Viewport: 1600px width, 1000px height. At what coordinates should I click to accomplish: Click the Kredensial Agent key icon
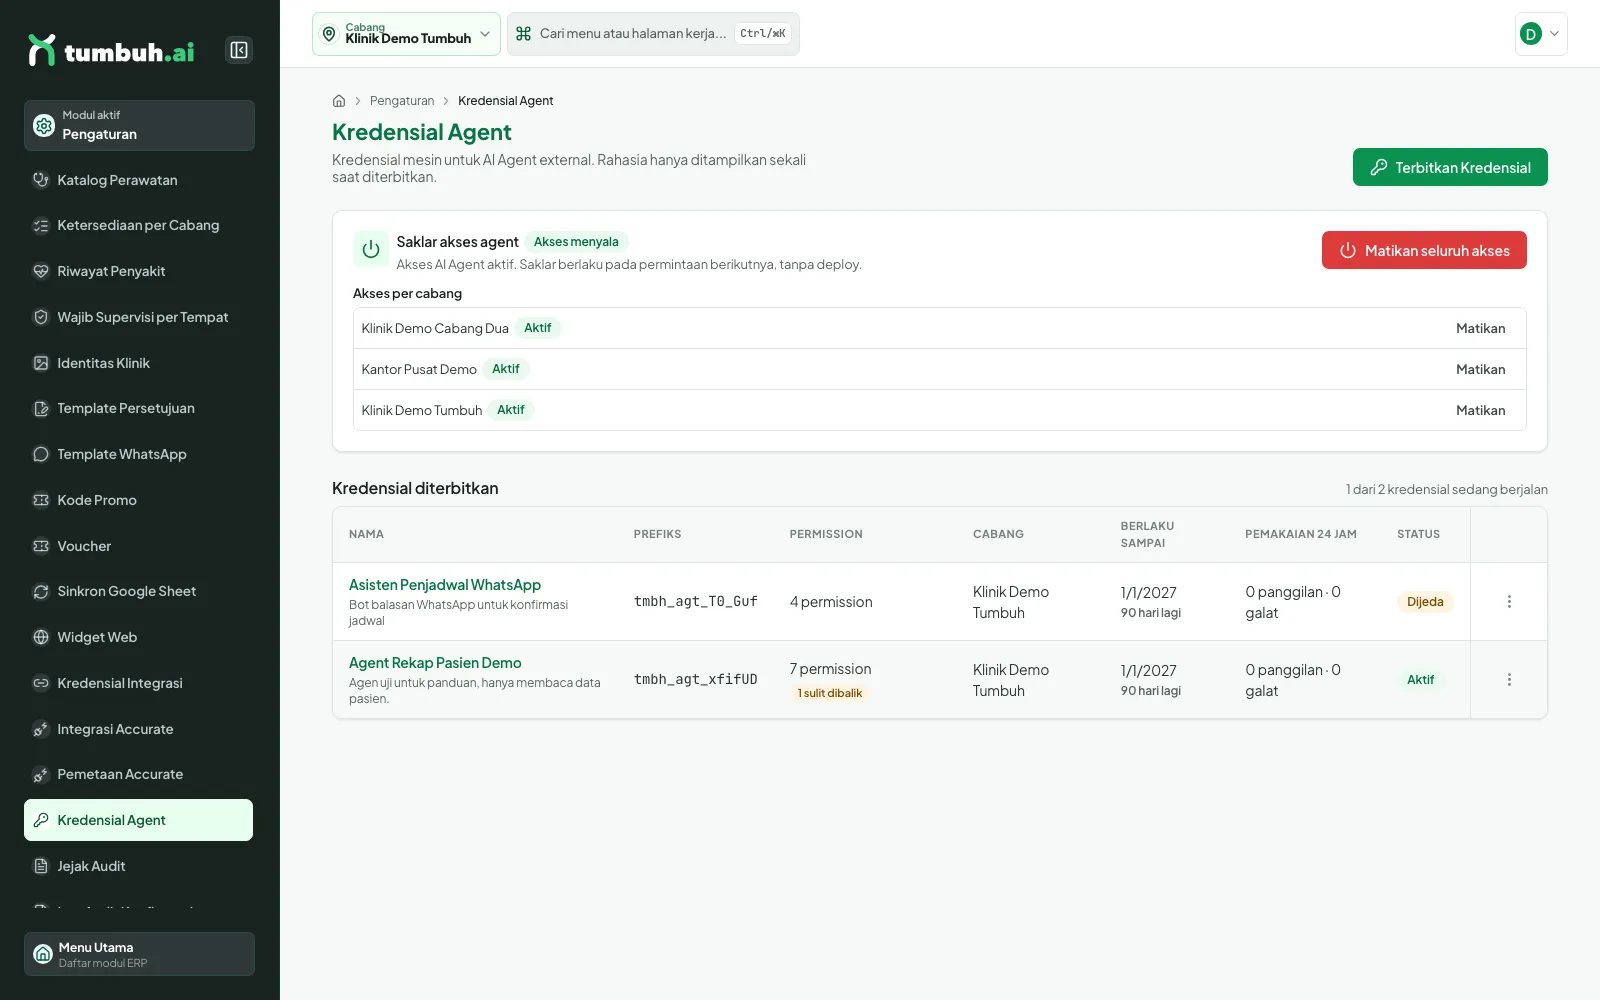[x=41, y=820]
